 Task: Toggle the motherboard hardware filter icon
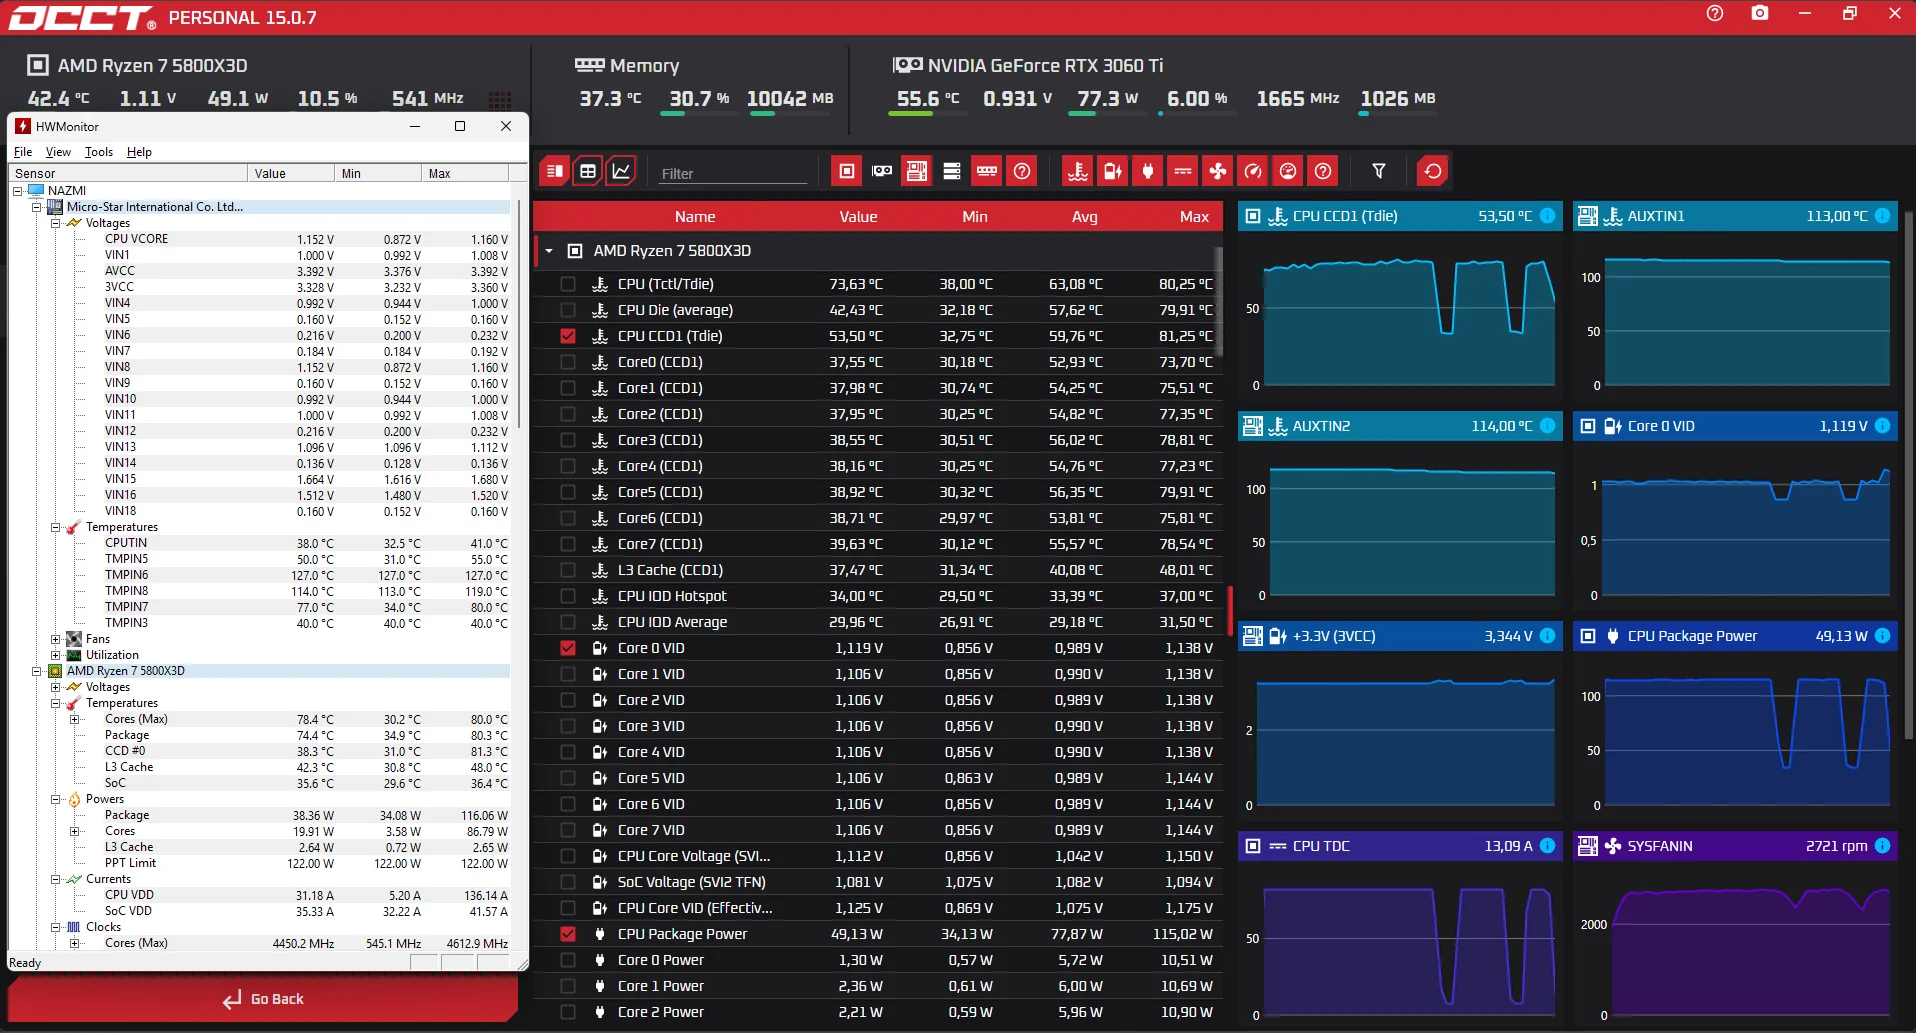click(917, 171)
